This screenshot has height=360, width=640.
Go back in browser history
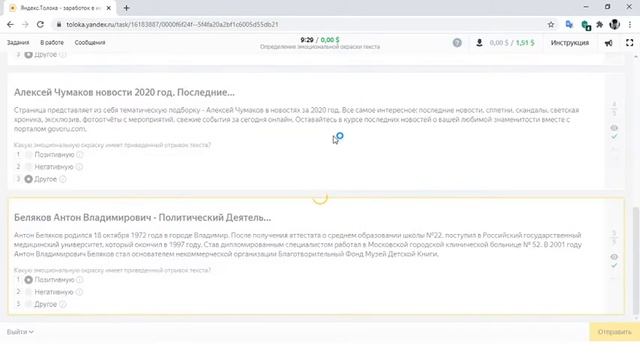click(x=10, y=24)
